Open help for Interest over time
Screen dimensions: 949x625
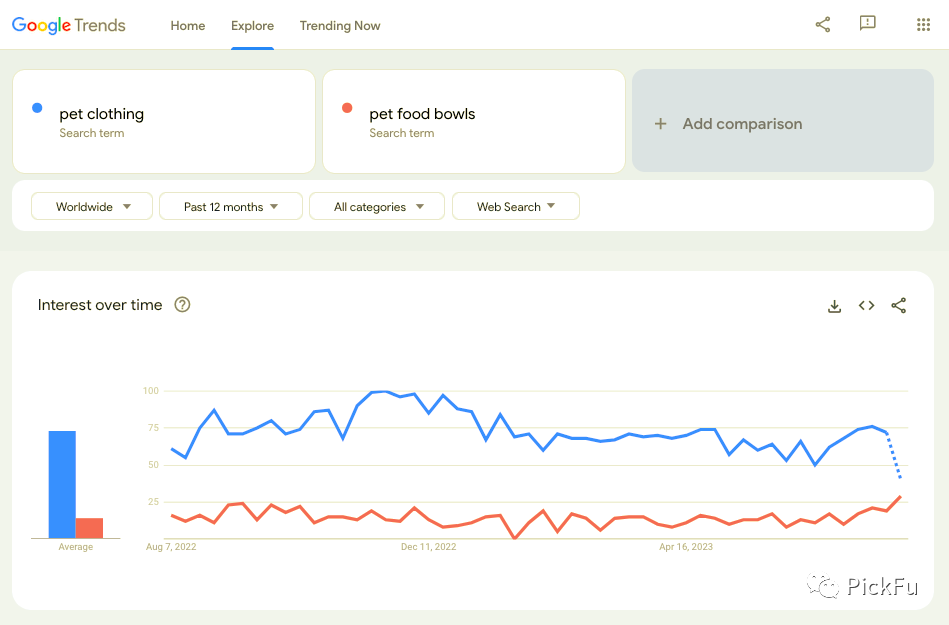[x=182, y=305]
